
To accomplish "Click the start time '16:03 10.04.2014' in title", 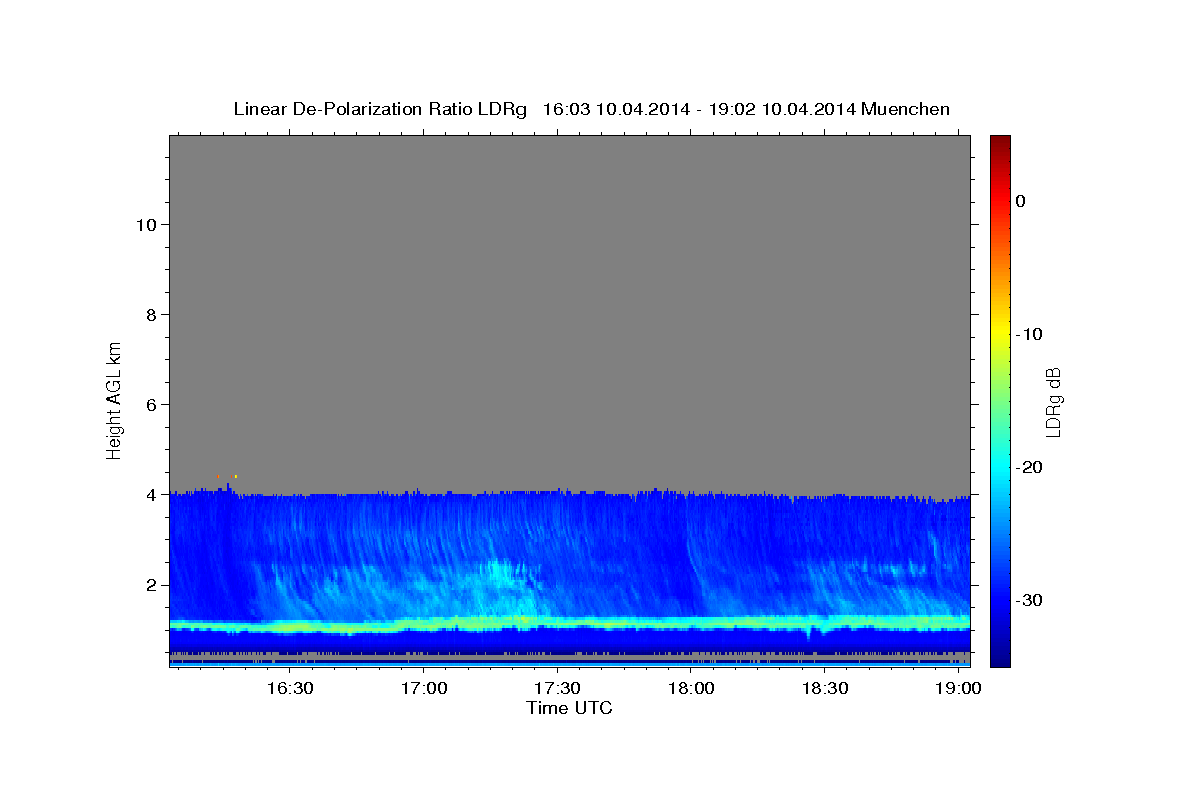I will pos(615,109).
